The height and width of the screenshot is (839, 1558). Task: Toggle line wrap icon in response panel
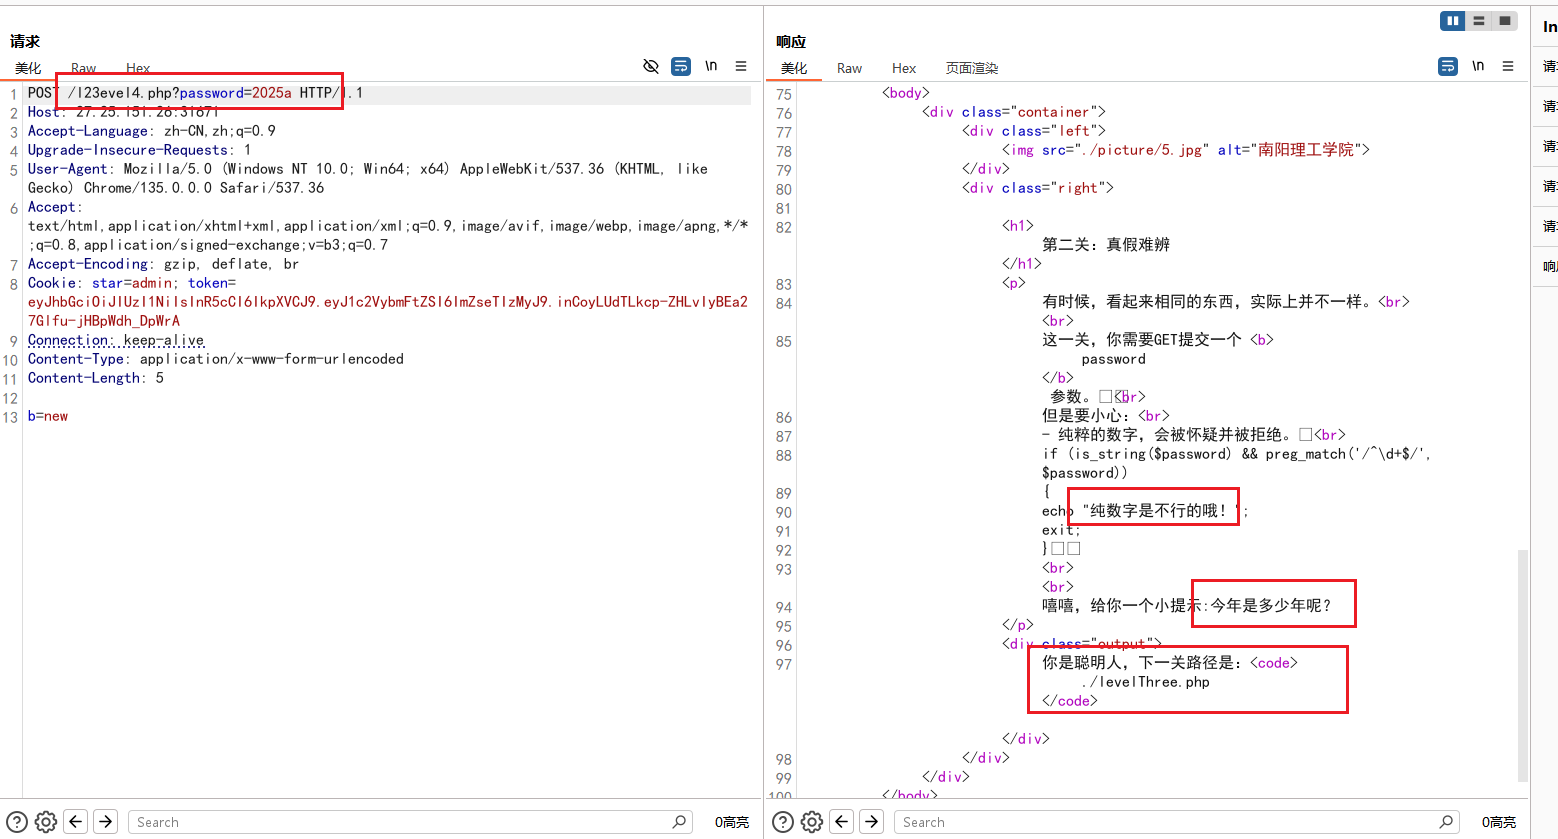coord(1448,66)
